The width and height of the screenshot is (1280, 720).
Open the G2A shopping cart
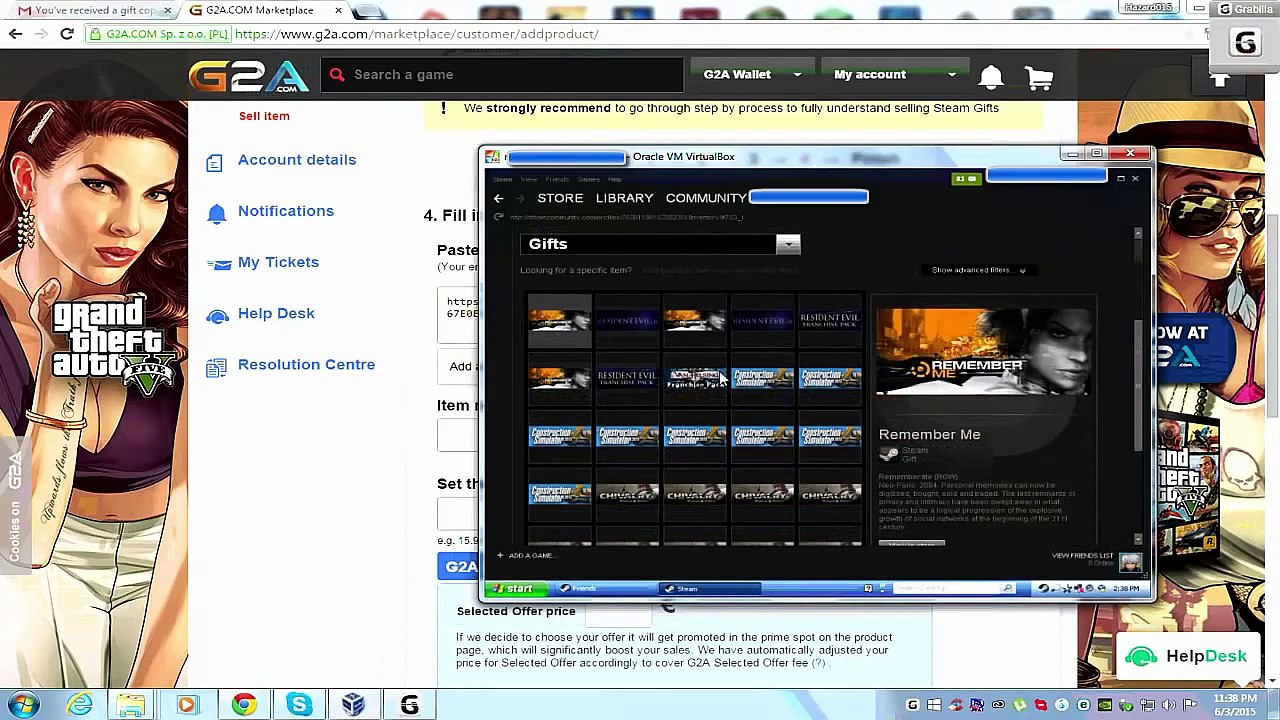pos(1039,76)
